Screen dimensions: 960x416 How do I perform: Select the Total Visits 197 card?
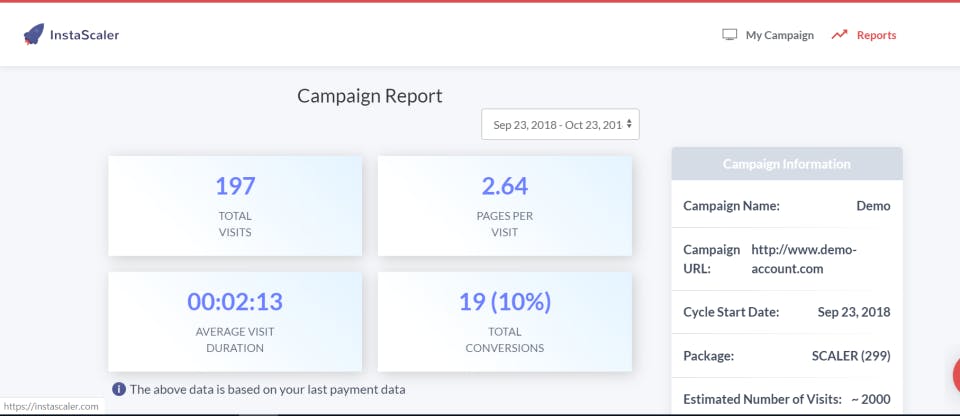point(235,206)
